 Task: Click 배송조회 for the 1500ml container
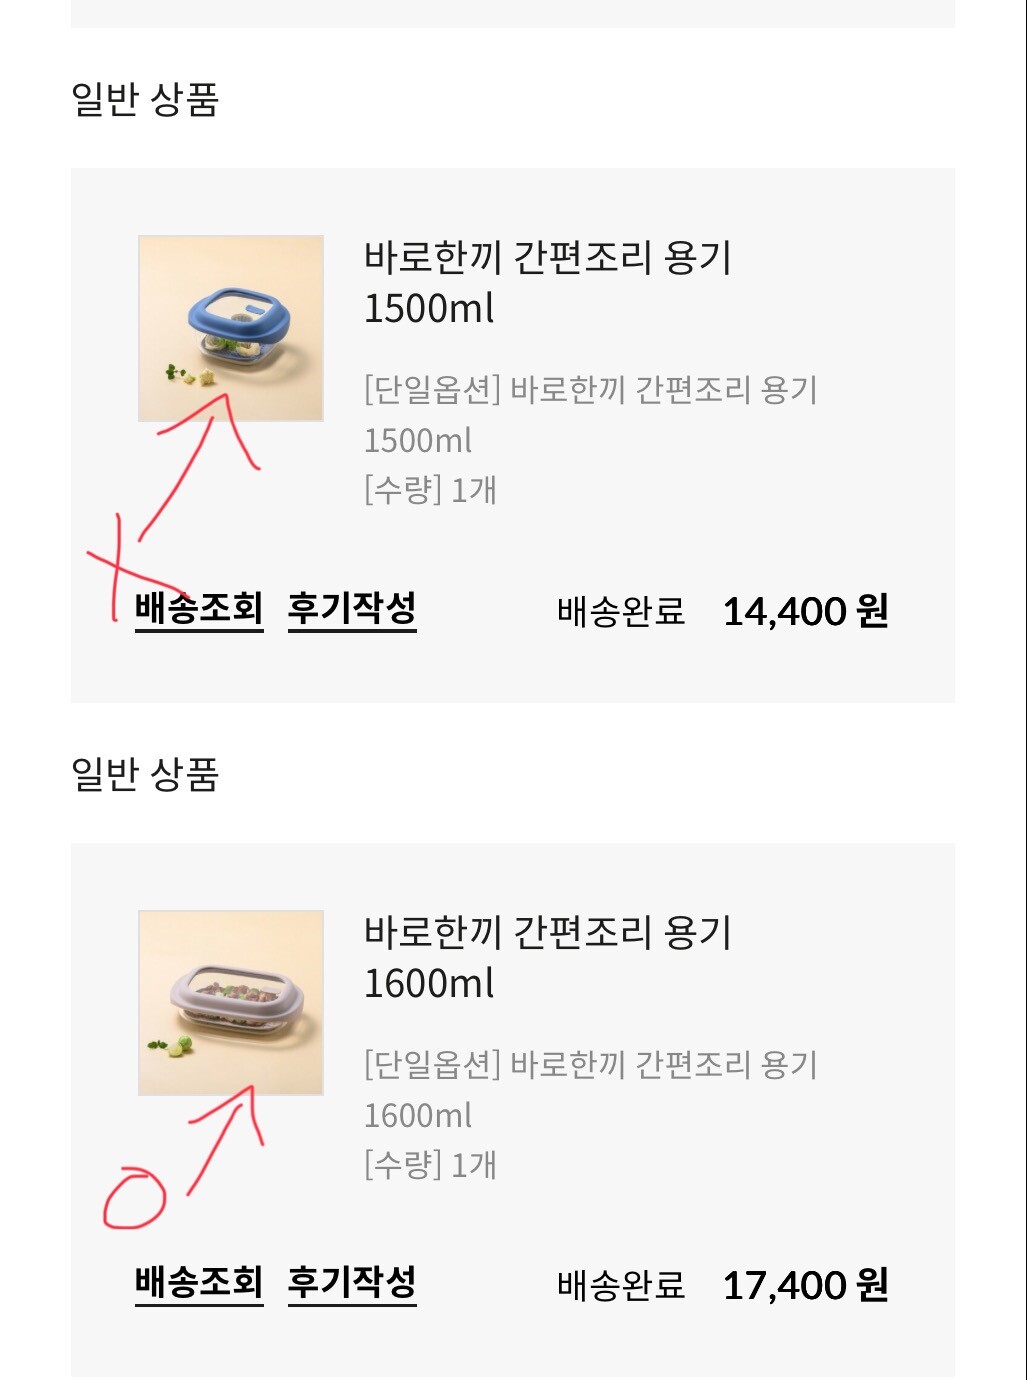pos(199,608)
